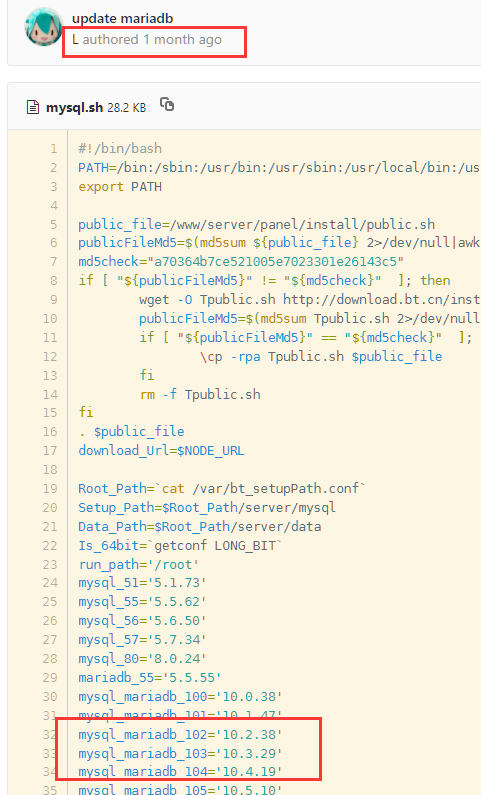Screen dimensions: 481x795
Task: Click the download_Url=$NODE_URL code line
Action: [161, 450]
